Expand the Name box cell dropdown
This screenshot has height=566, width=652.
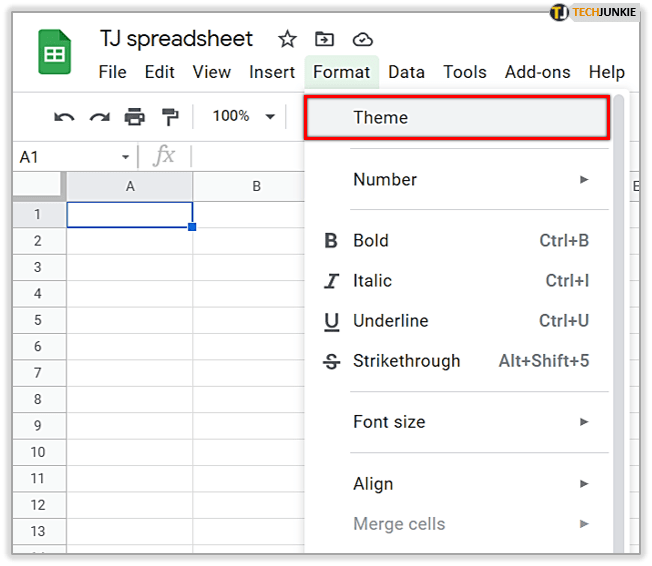pyautogui.click(x=126, y=157)
